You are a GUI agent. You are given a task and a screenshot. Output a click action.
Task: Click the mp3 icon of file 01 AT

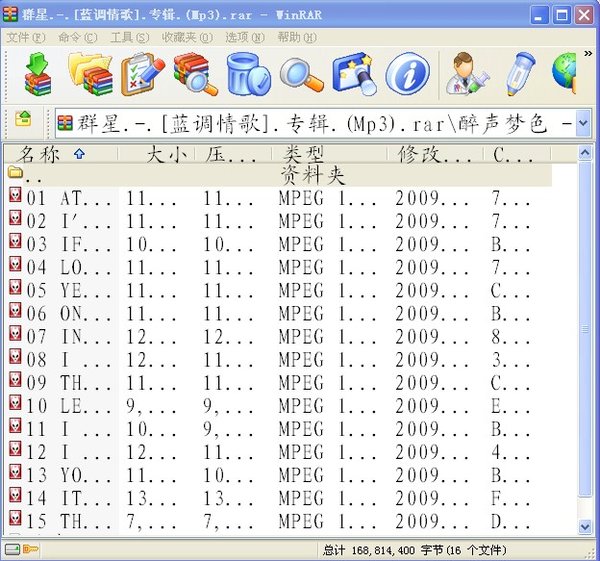coord(15,195)
